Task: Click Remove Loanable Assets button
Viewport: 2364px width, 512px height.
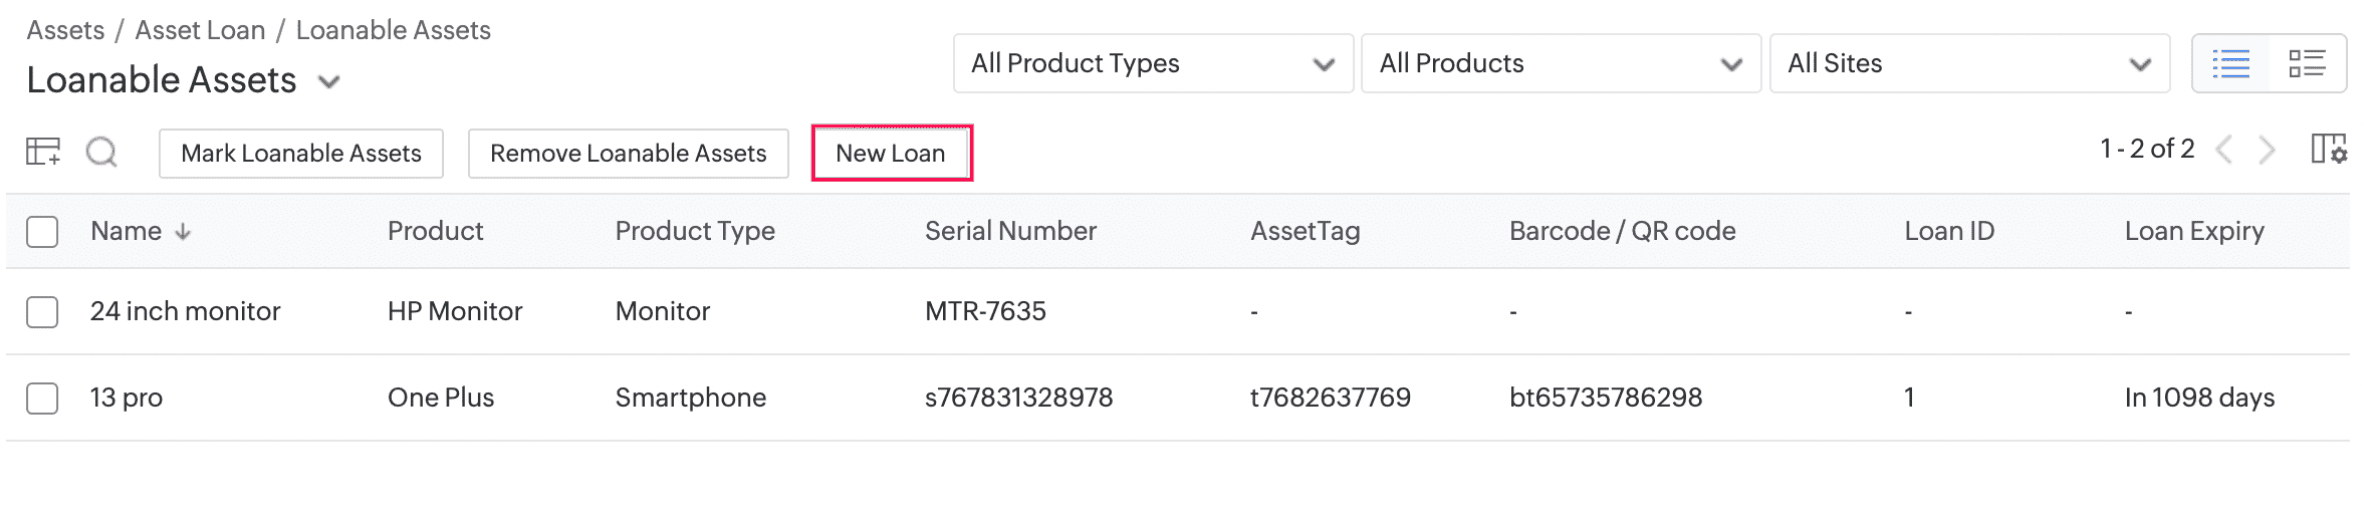Action: pos(628,153)
